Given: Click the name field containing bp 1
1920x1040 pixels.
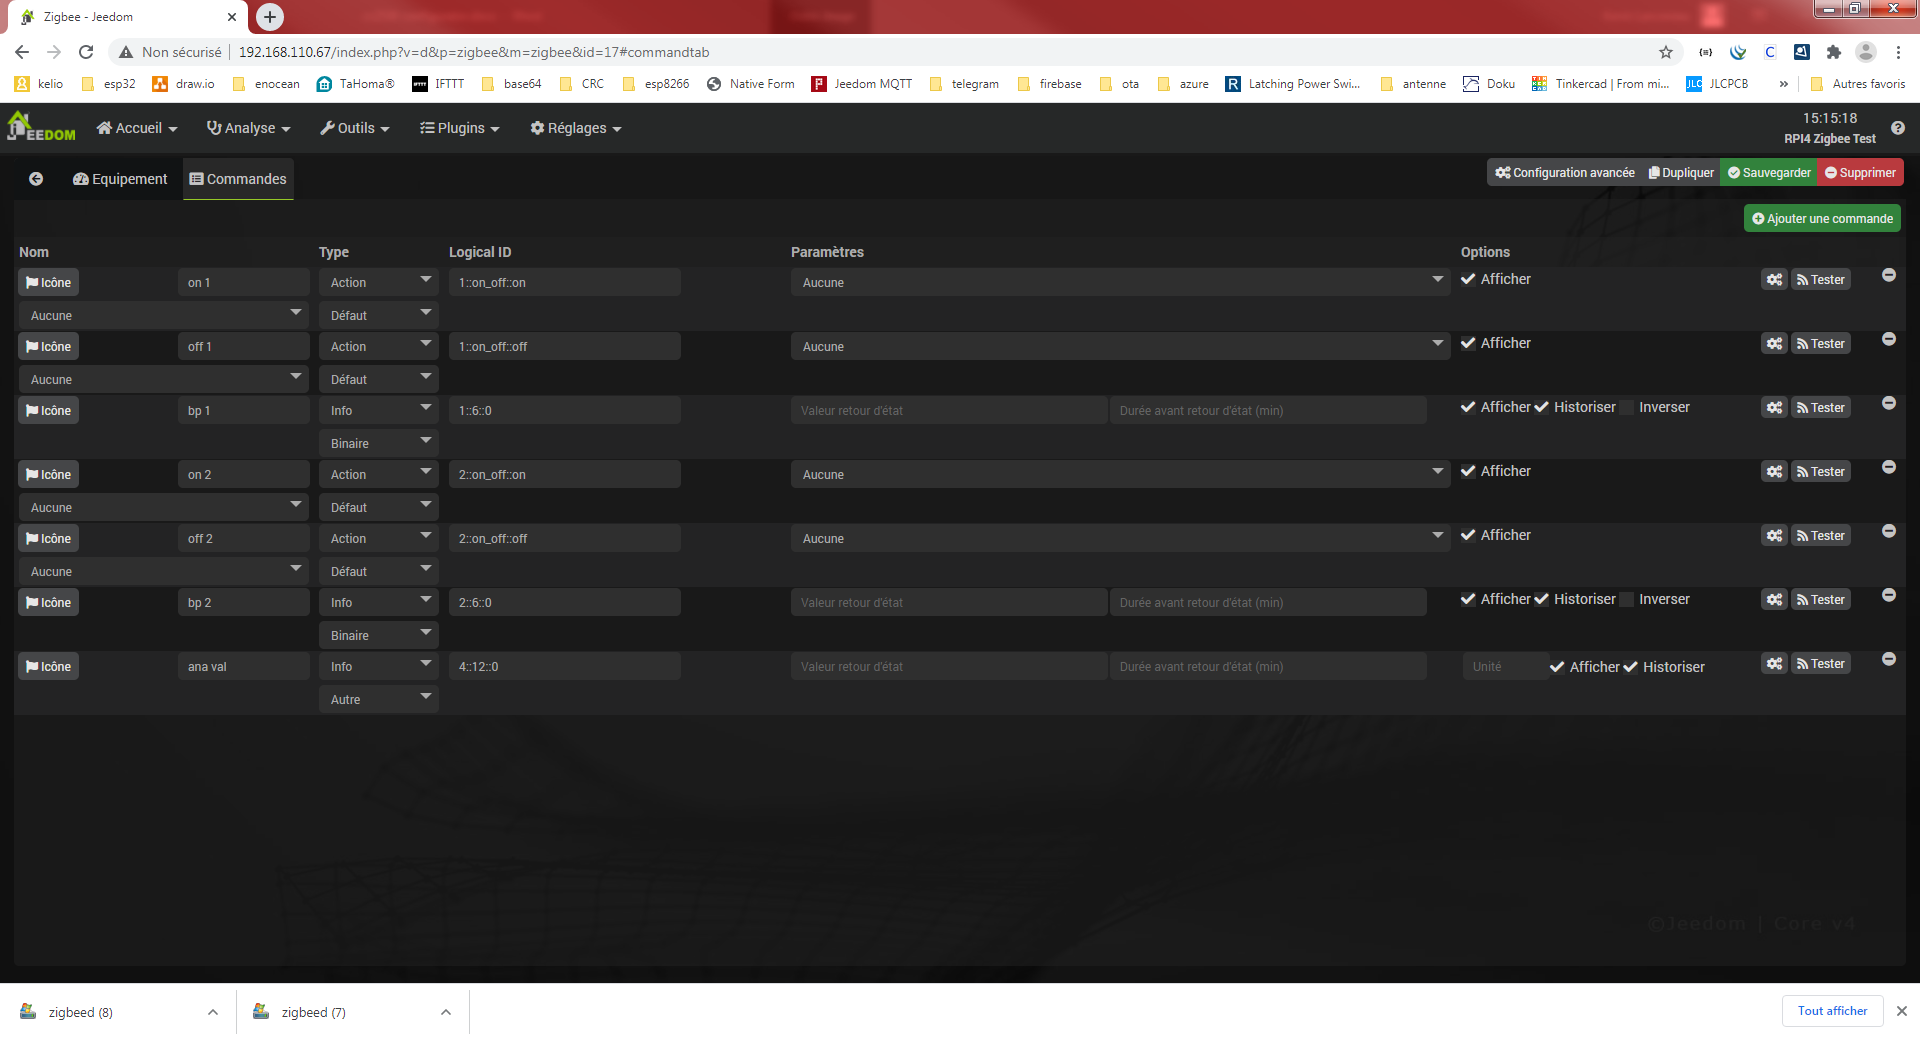Looking at the screenshot, I should click(x=244, y=410).
